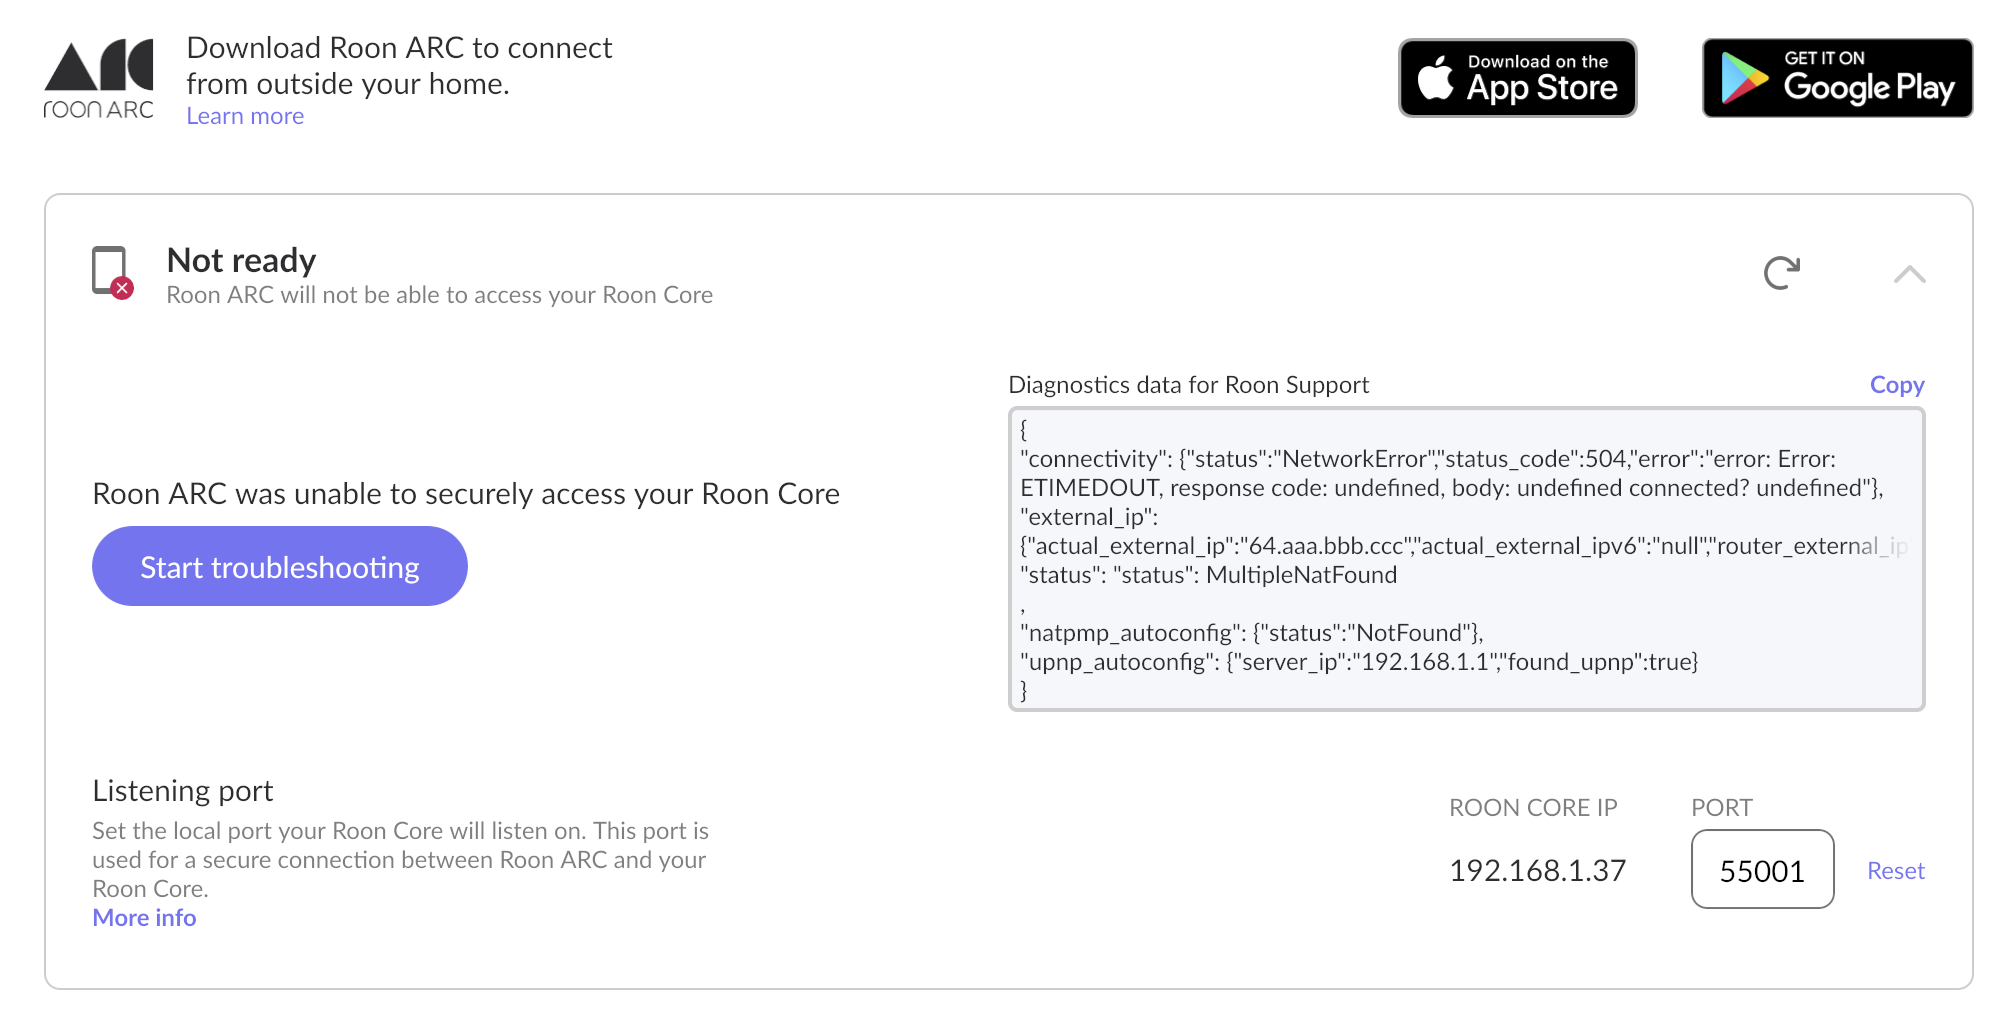The image size is (2002, 1024).
Task: Click the Apple logo in App Store badge
Action: point(1436,78)
